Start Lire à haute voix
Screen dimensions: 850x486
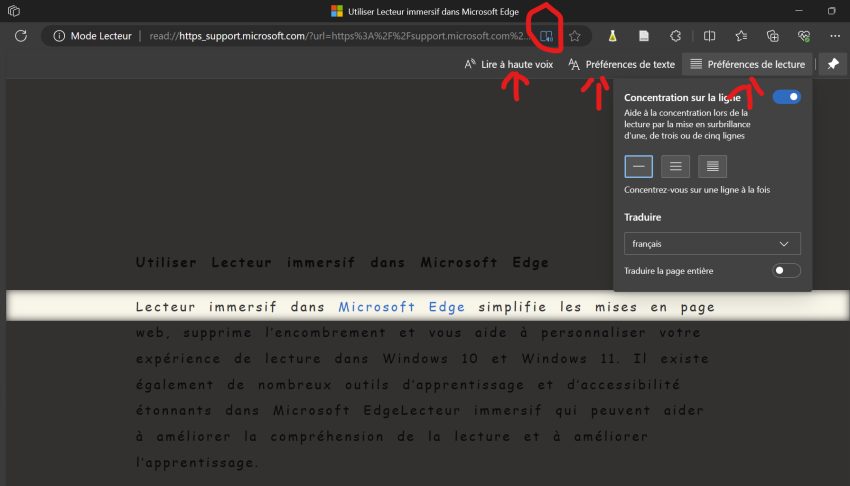tap(509, 64)
